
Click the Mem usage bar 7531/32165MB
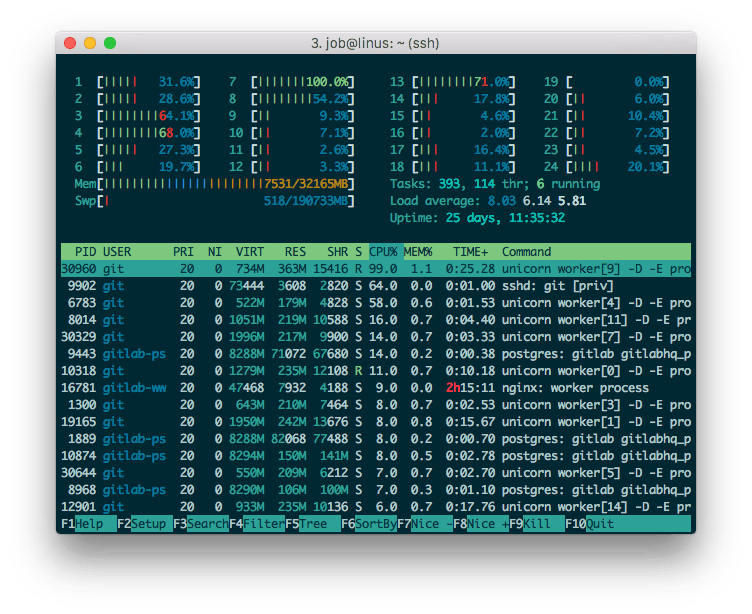point(214,184)
